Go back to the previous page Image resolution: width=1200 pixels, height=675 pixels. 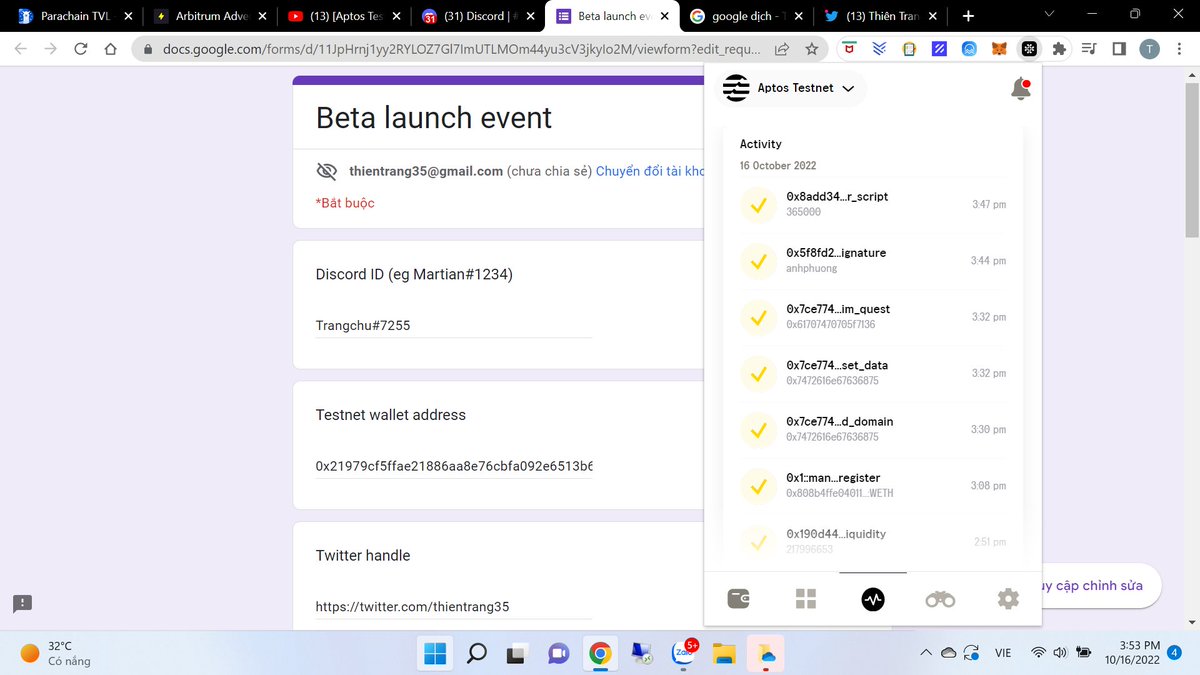[20, 48]
